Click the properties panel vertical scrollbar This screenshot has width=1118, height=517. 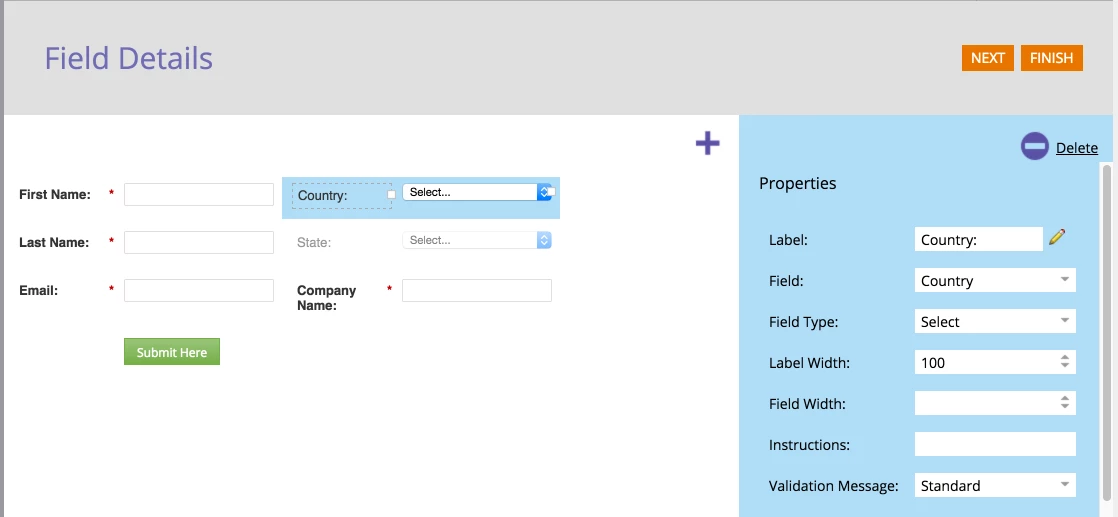(1107, 335)
